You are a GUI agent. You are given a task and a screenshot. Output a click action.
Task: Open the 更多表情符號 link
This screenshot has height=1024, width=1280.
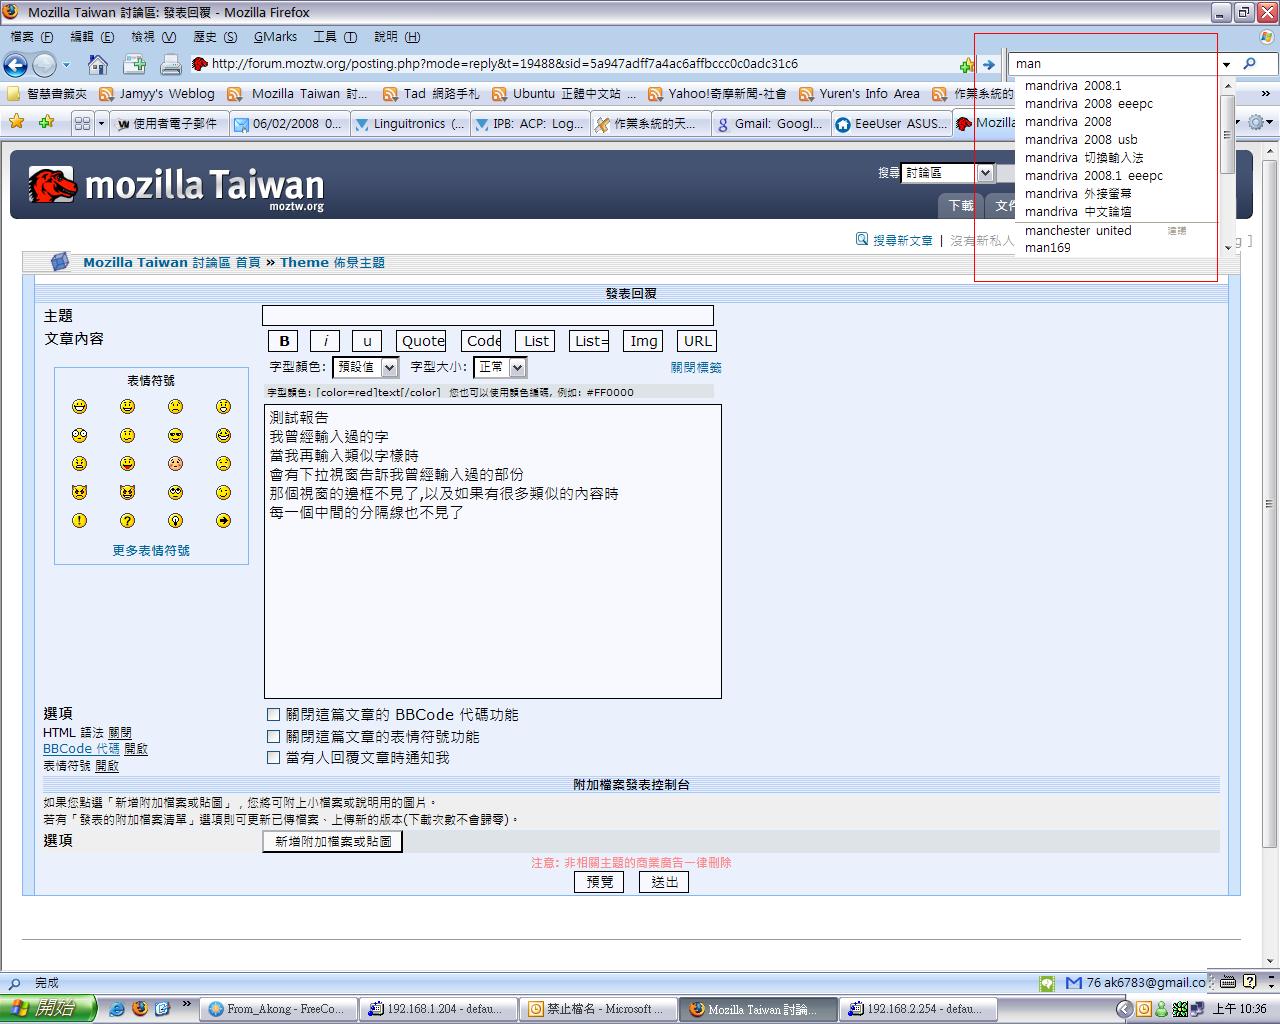pos(151,551)
